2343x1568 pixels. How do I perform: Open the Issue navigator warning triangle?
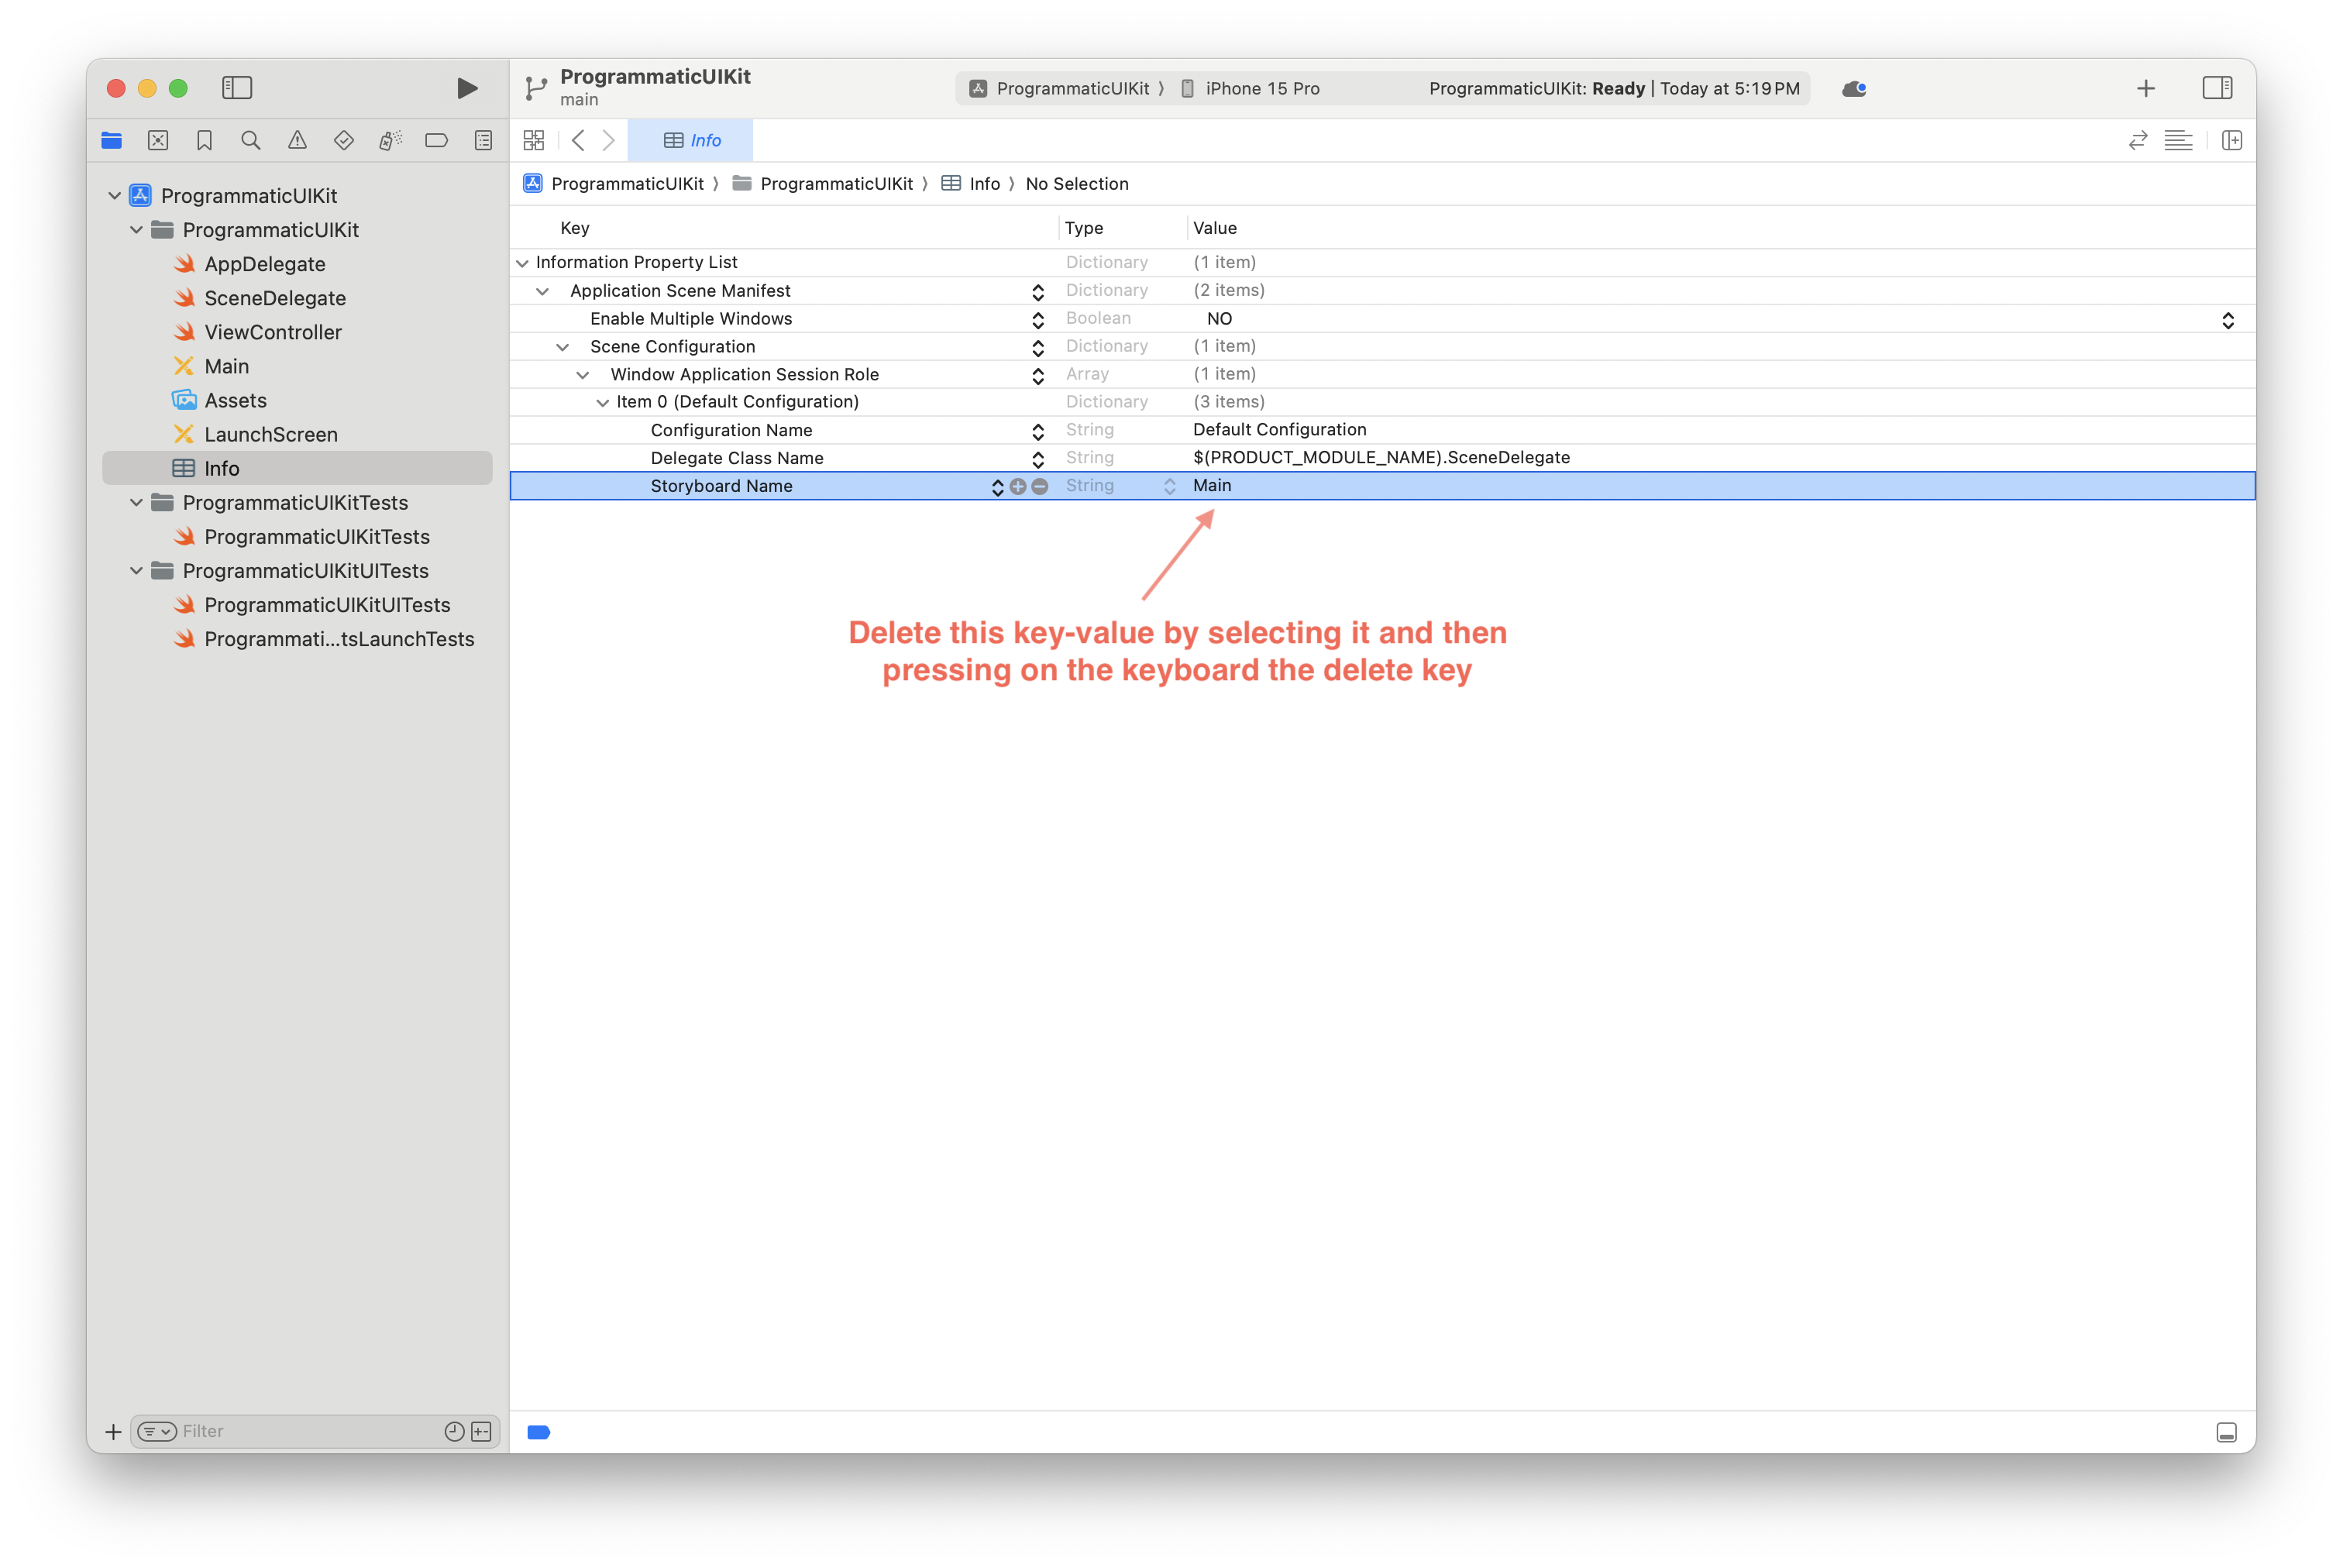click(296, 140)
